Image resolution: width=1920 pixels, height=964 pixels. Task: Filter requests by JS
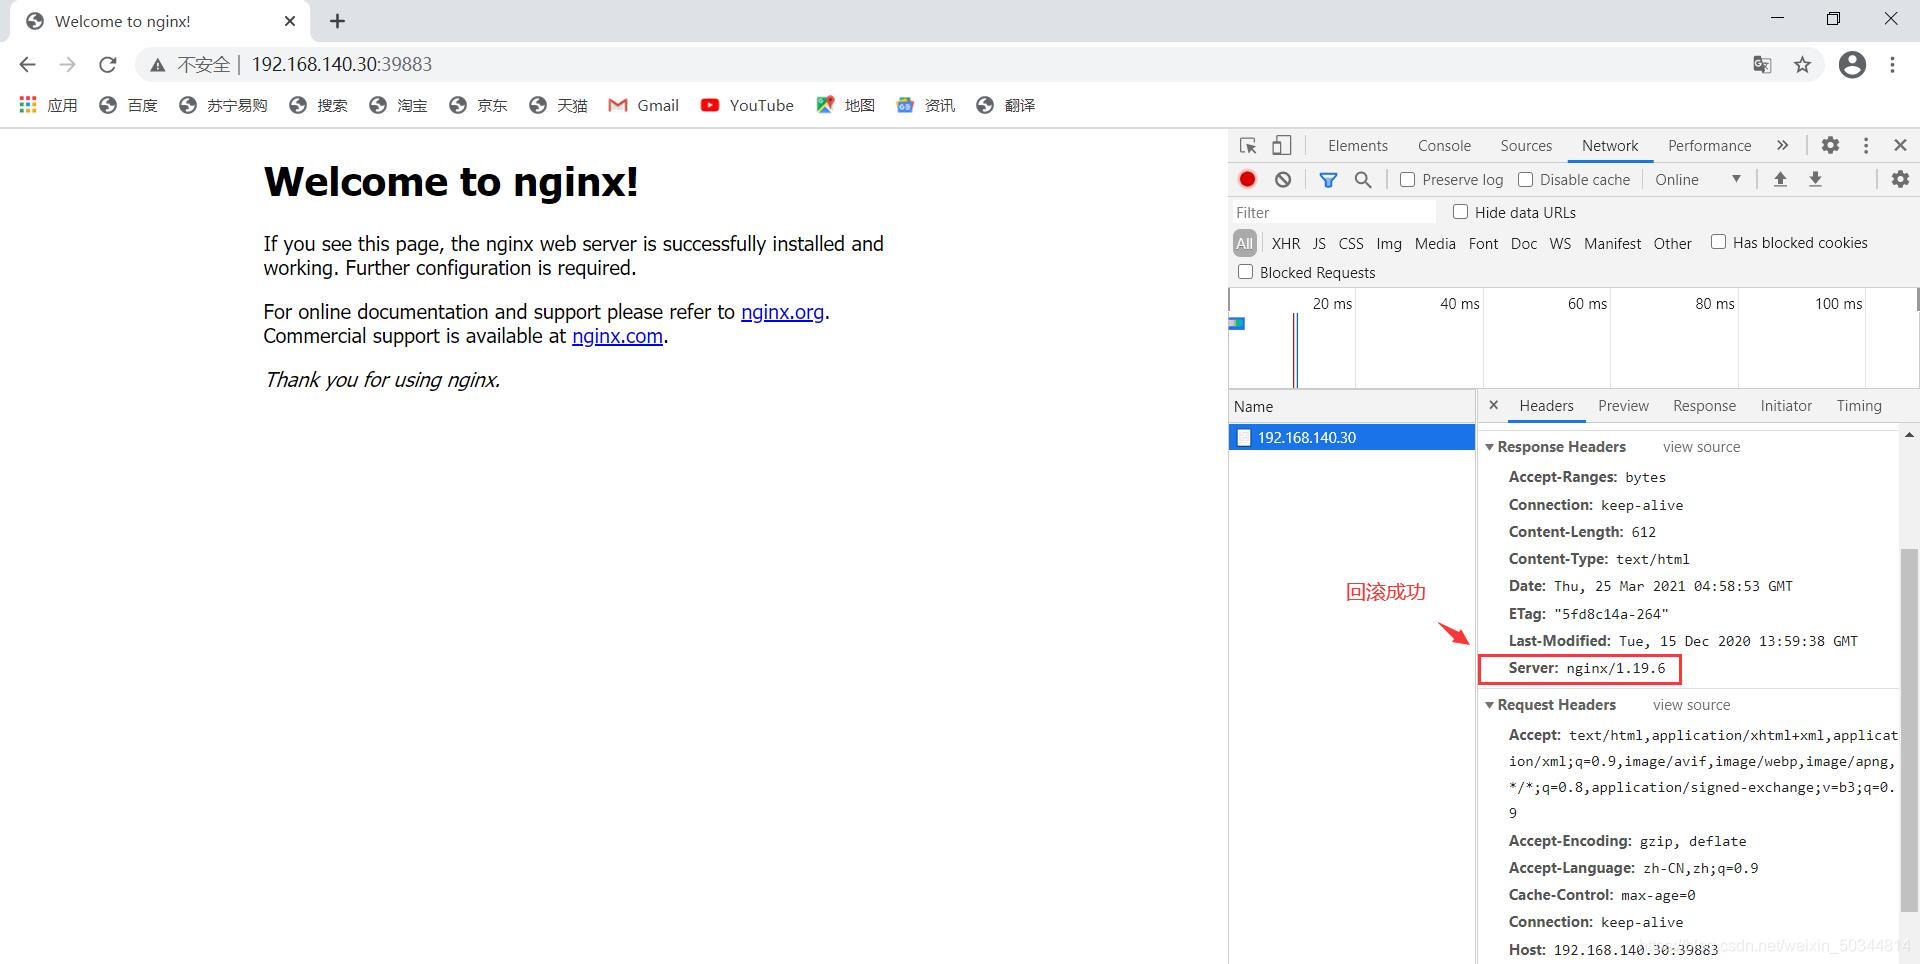click(x=1319, y=243)
